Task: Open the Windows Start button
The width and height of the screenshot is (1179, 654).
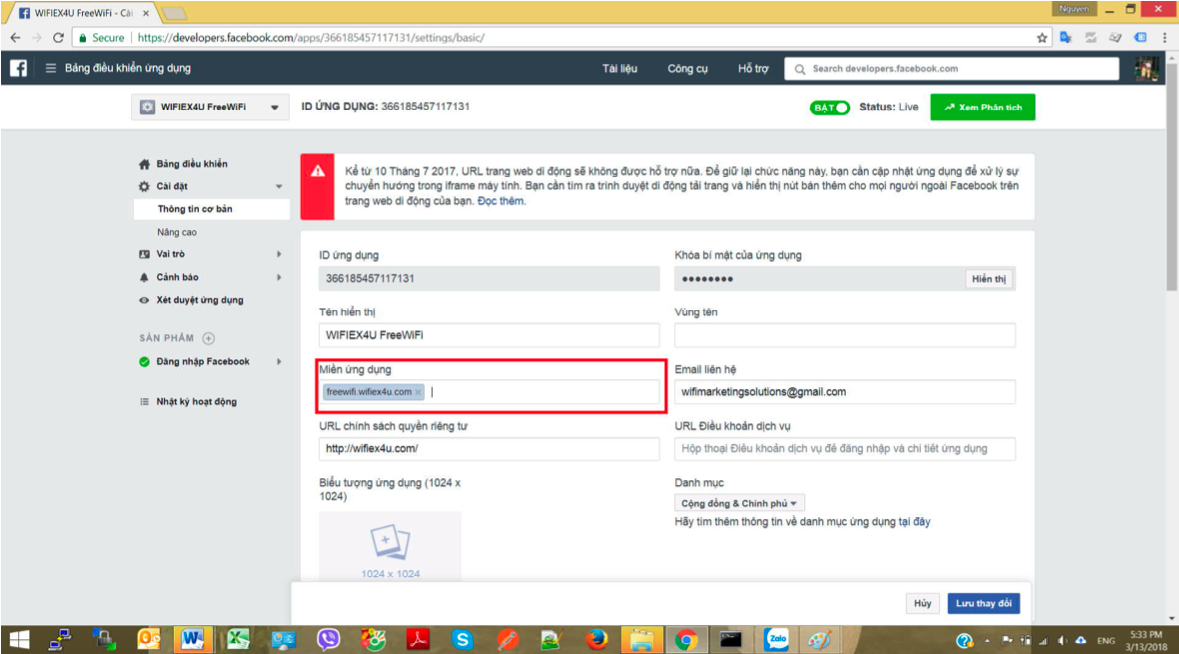Action: pos(19,640)
